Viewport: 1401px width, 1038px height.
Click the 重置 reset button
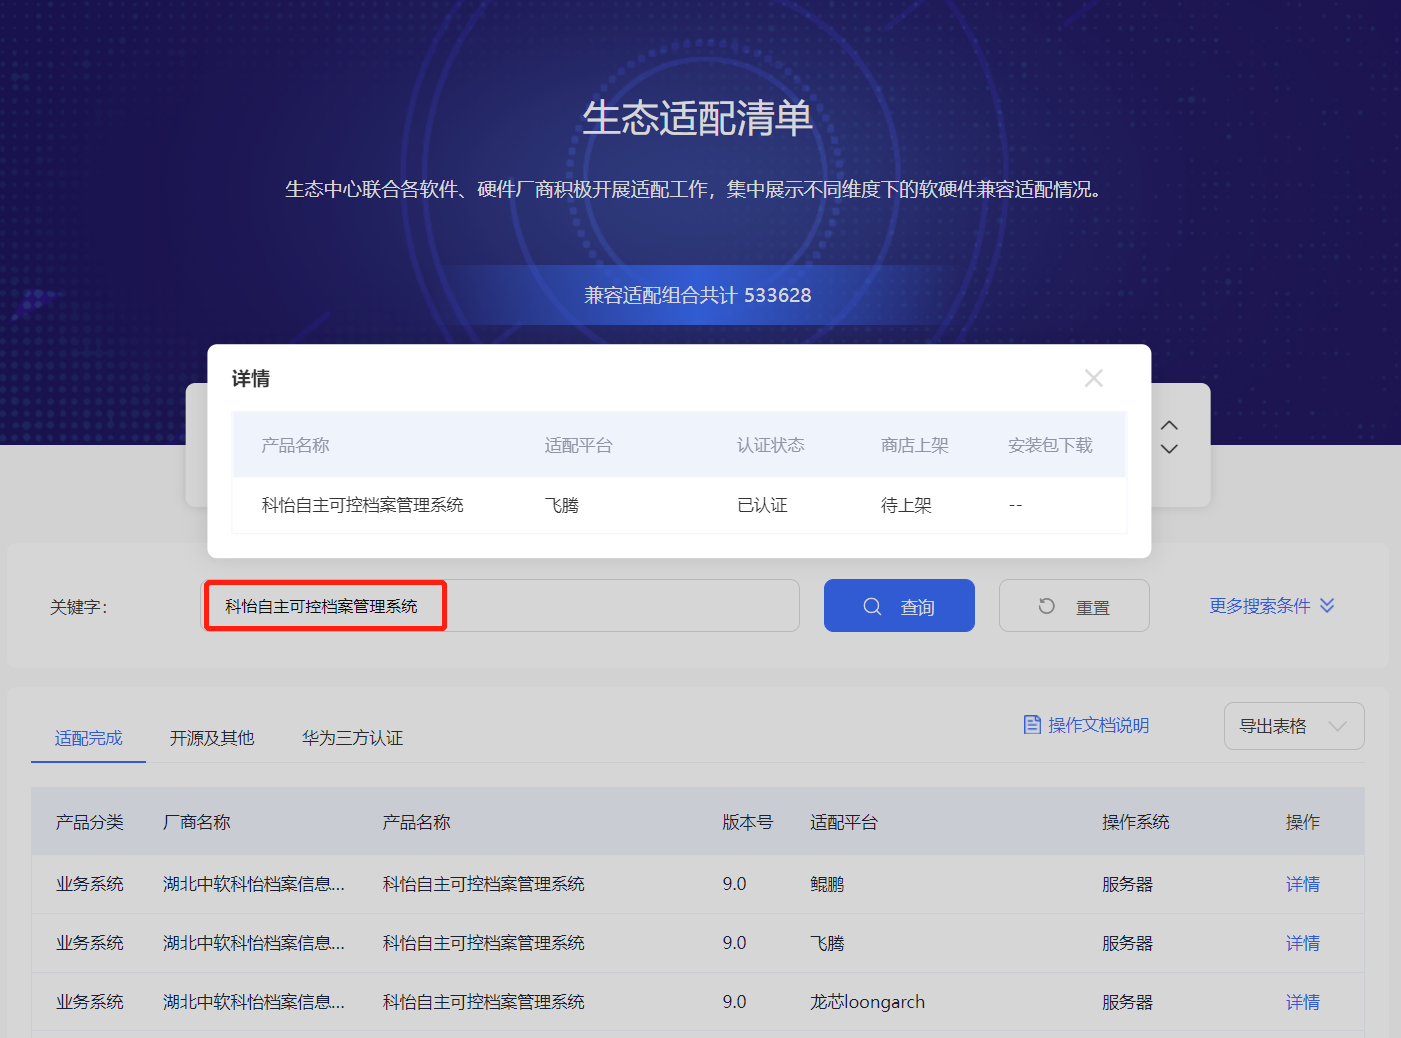pyautogui.click(x=1074, y=606)
